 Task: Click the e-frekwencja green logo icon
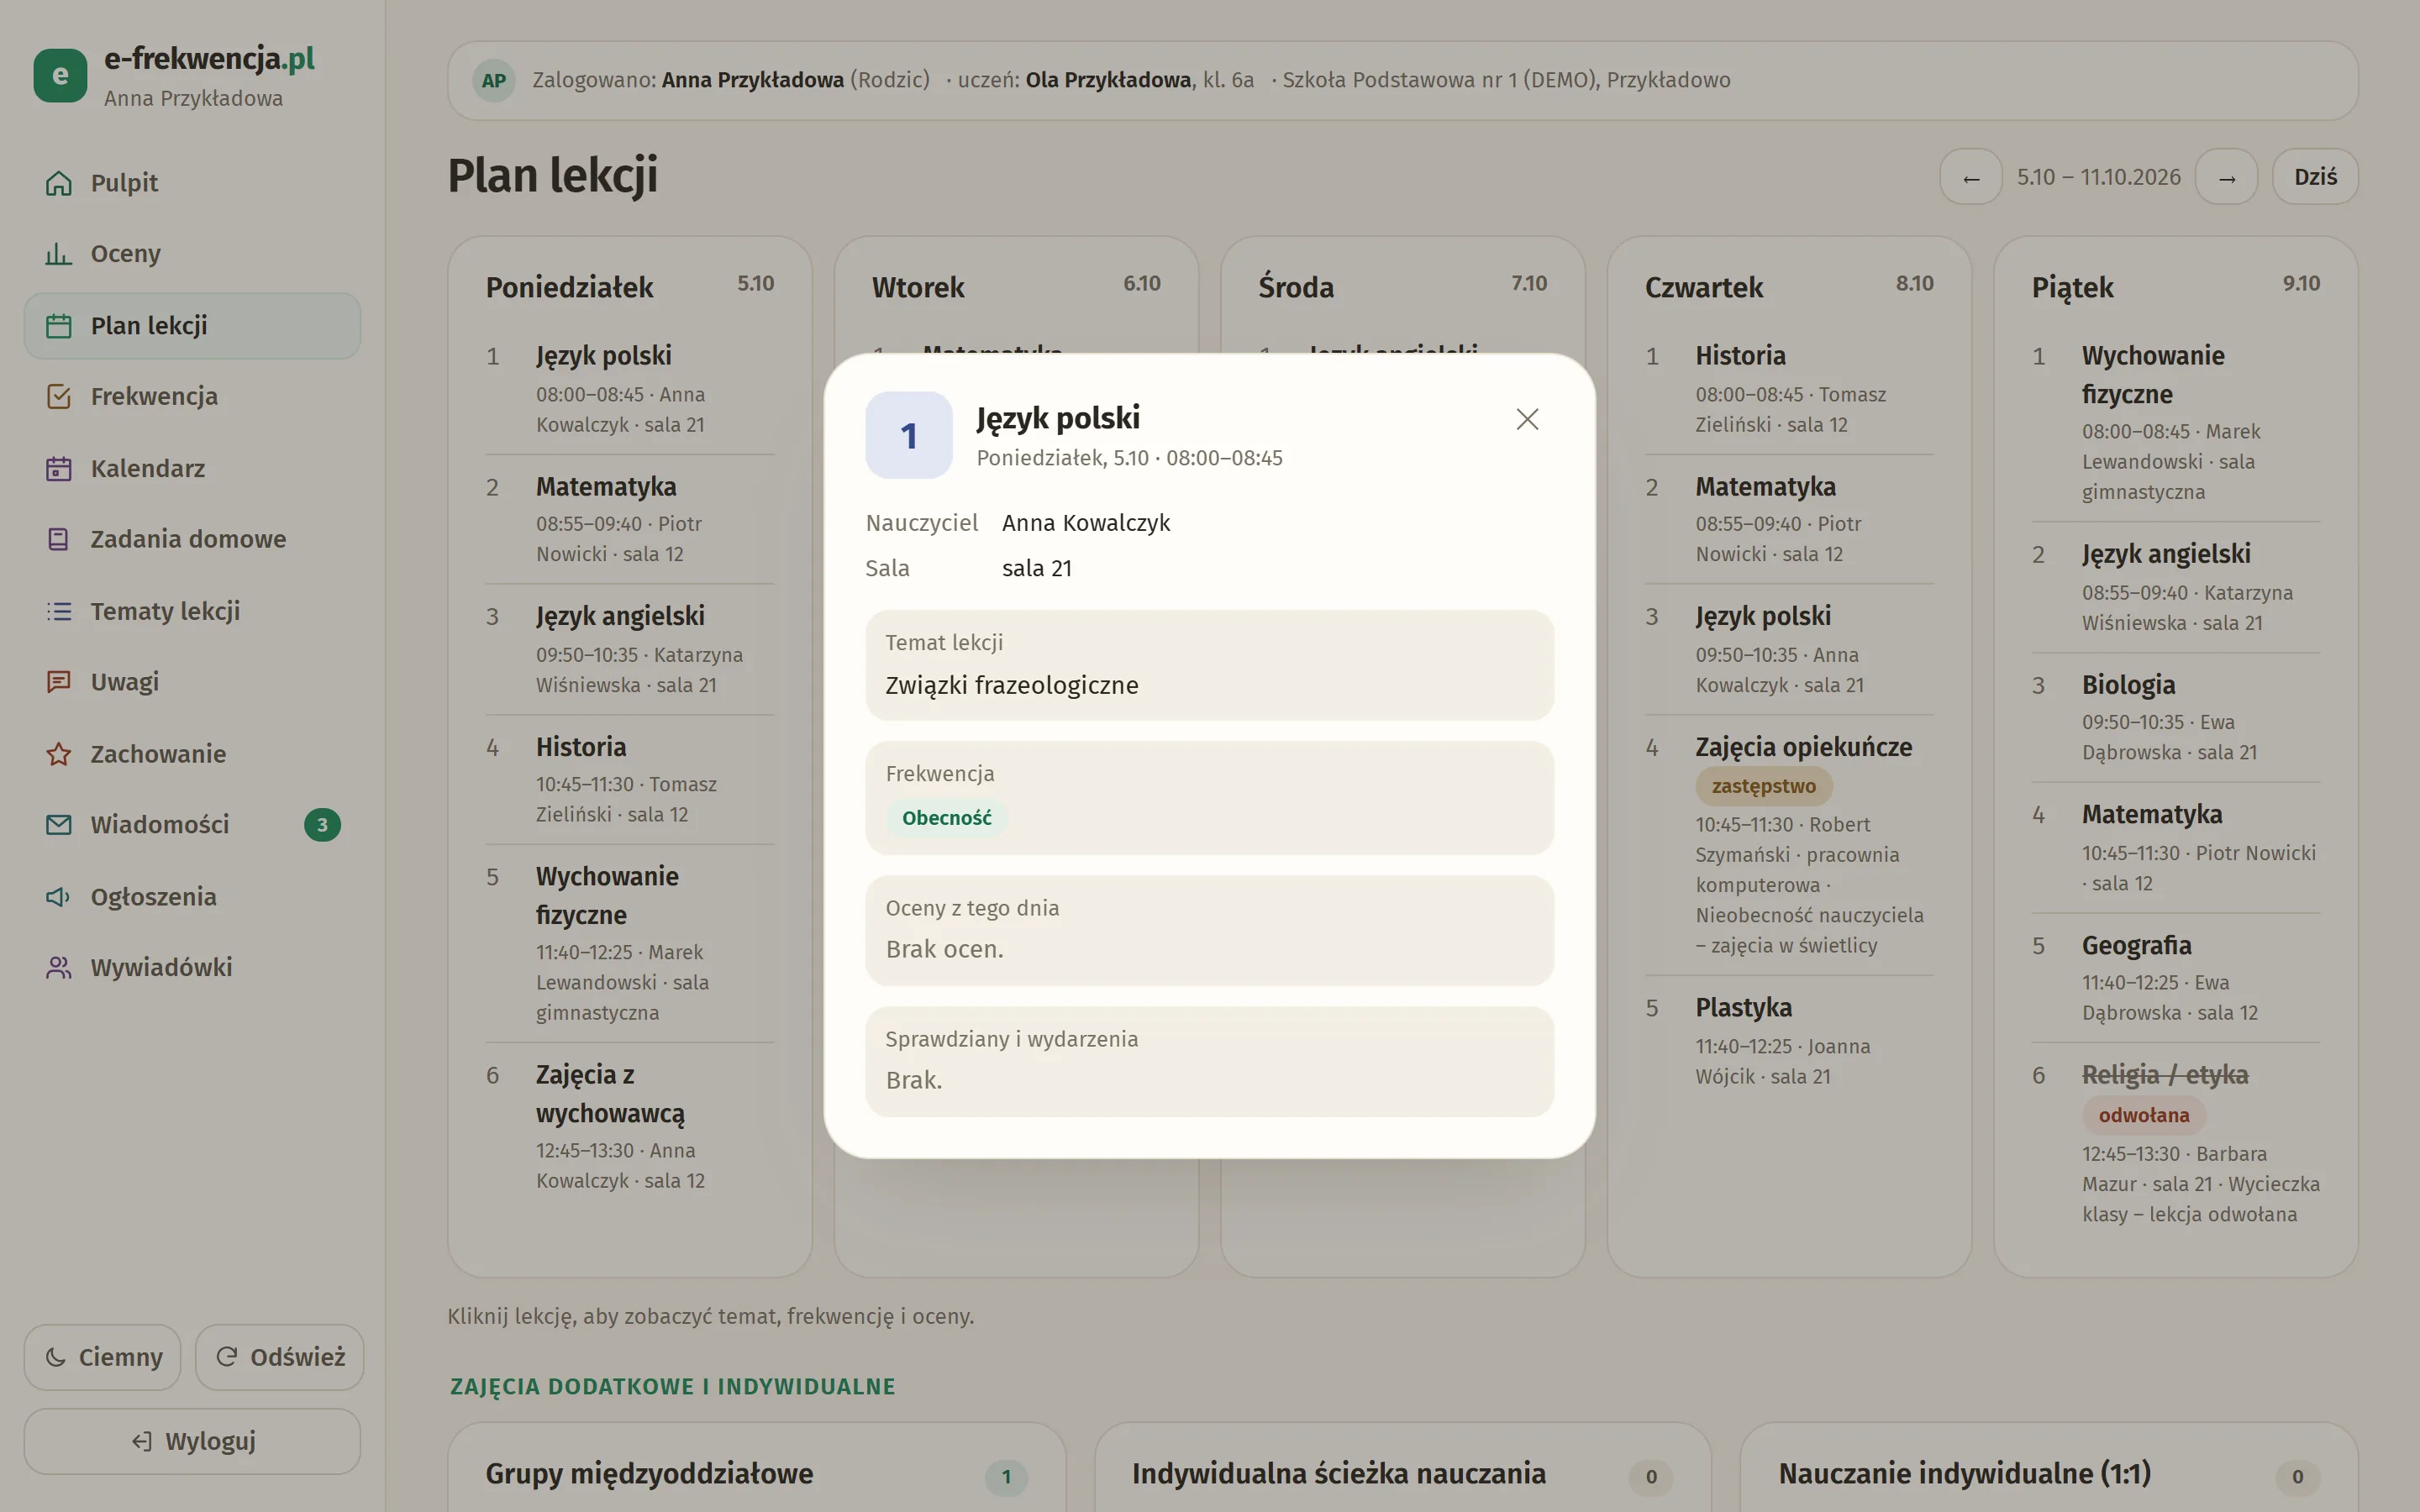click(60, 76)
